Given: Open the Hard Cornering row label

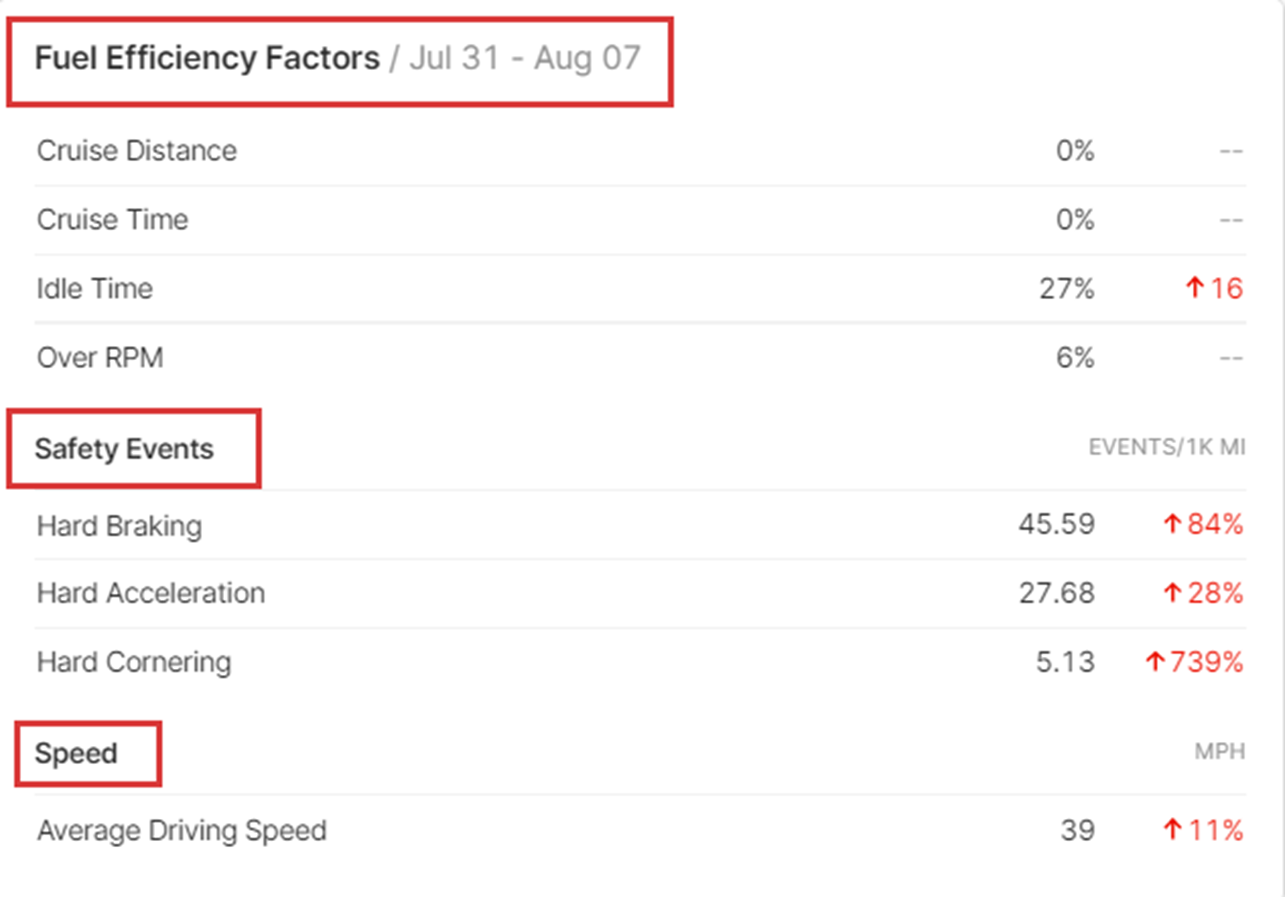Looking at the screenshot, I should 134,662.
